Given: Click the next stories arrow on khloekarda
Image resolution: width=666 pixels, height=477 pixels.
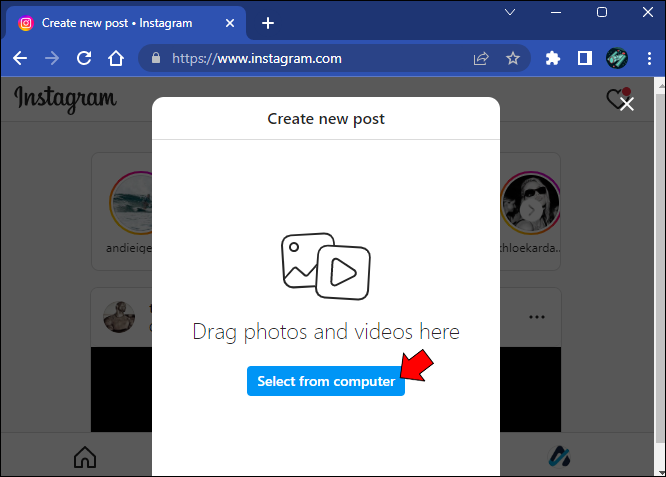Looking at the screenshot, I should click(x=531, y=210).
